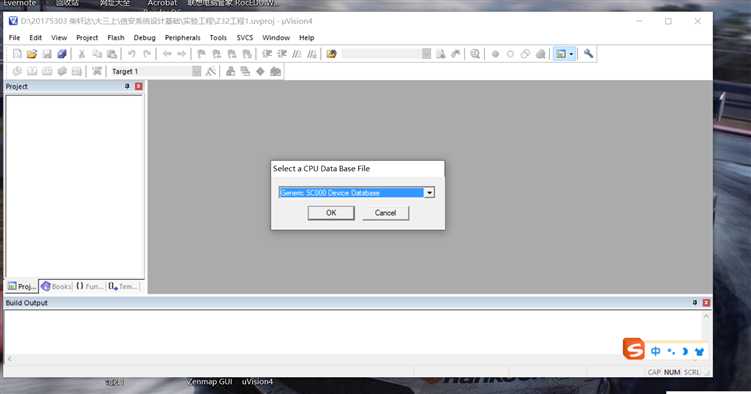Open the Window menu

(276, 37)
